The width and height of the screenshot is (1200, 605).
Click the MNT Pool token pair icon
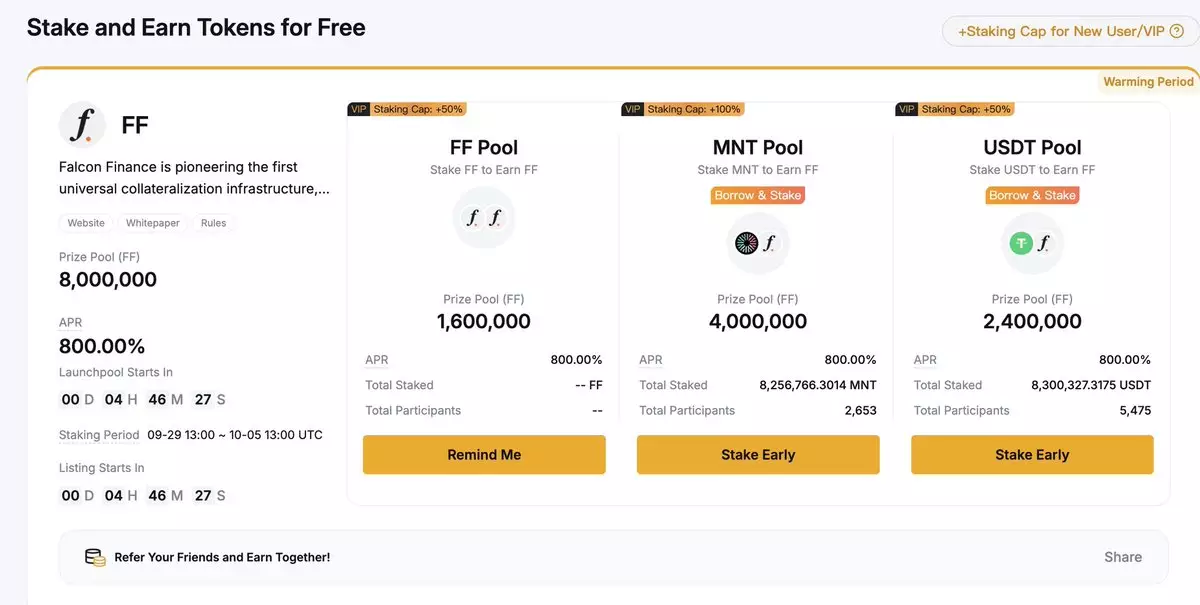pos(758,242)
